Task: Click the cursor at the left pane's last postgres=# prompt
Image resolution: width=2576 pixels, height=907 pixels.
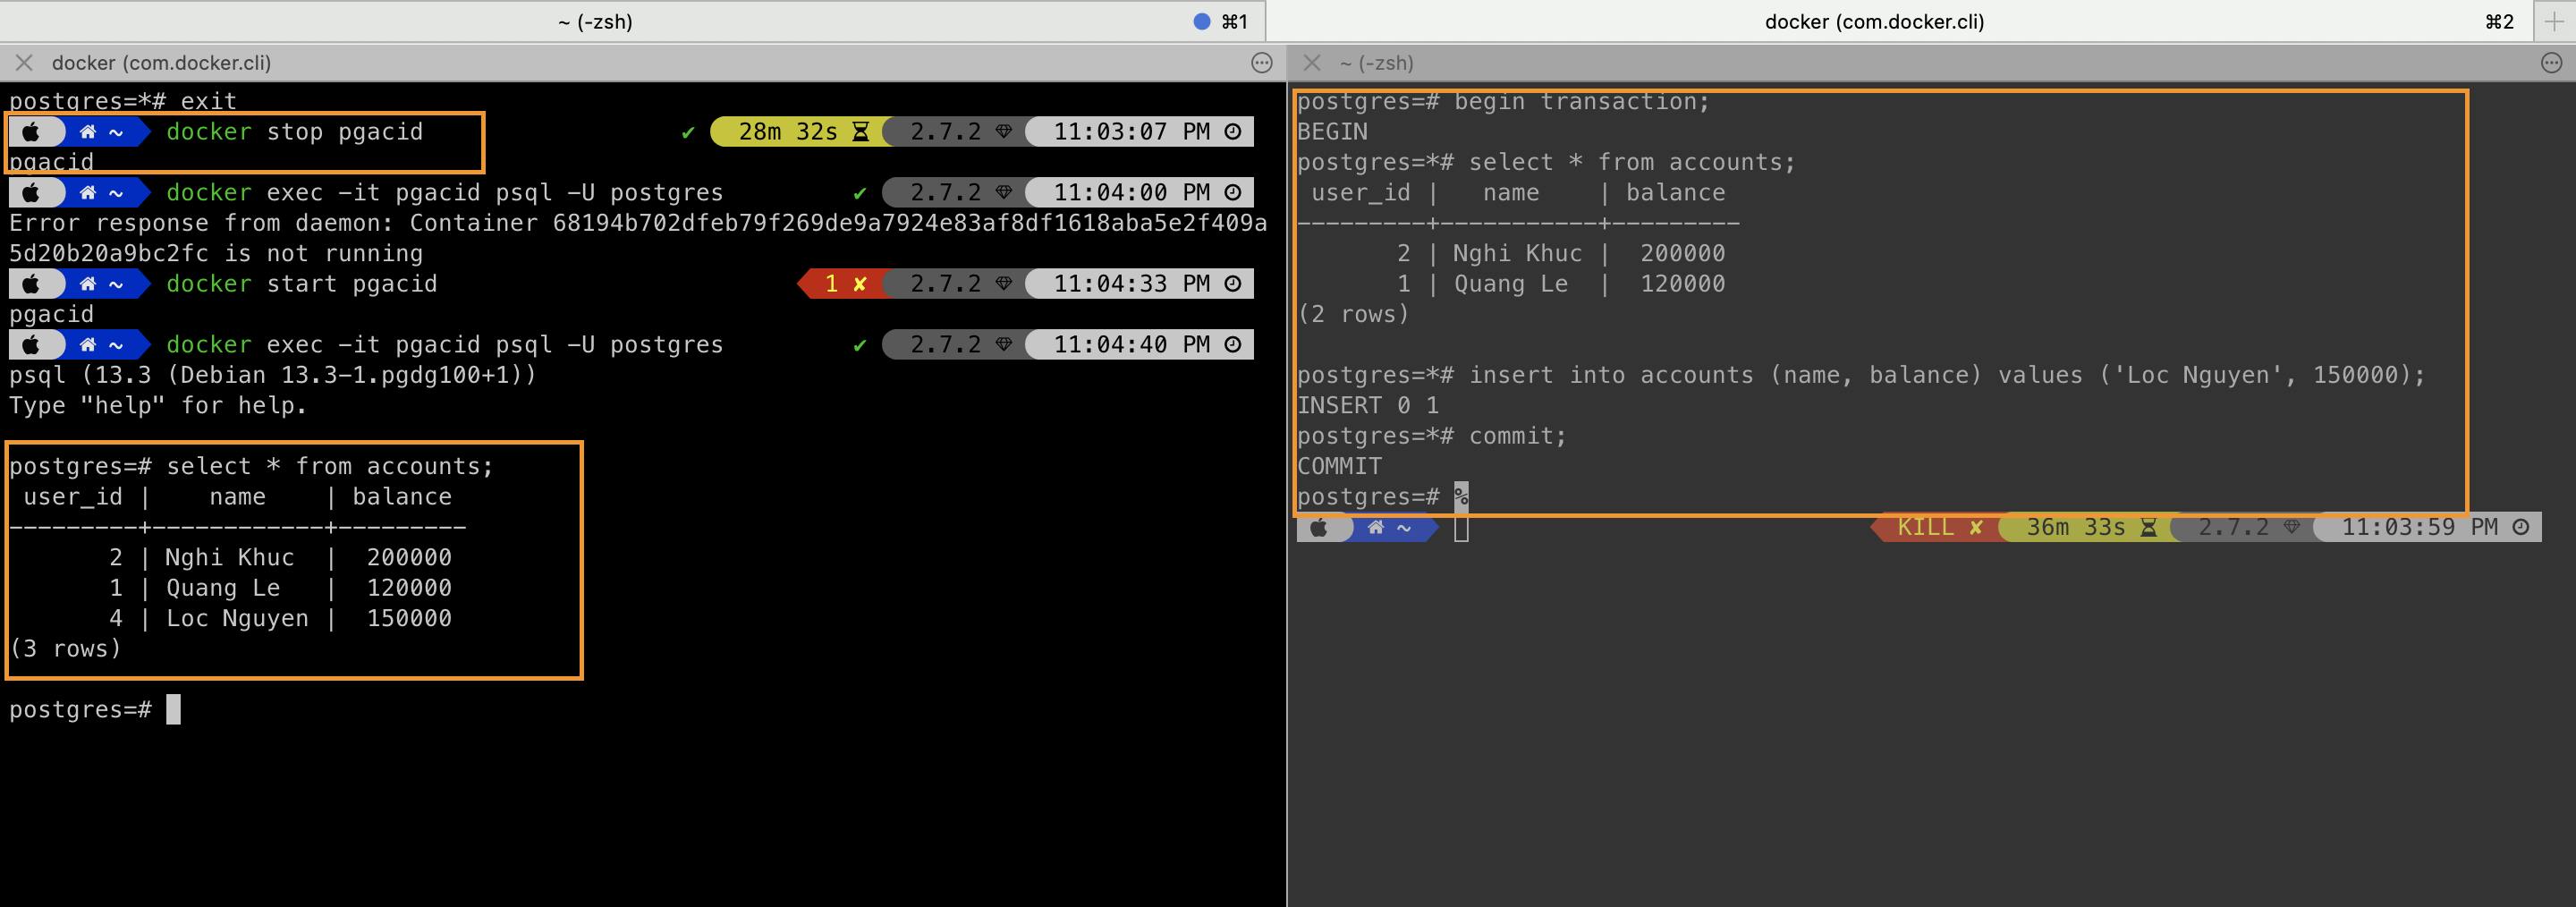Action: (x=173, y=709)
